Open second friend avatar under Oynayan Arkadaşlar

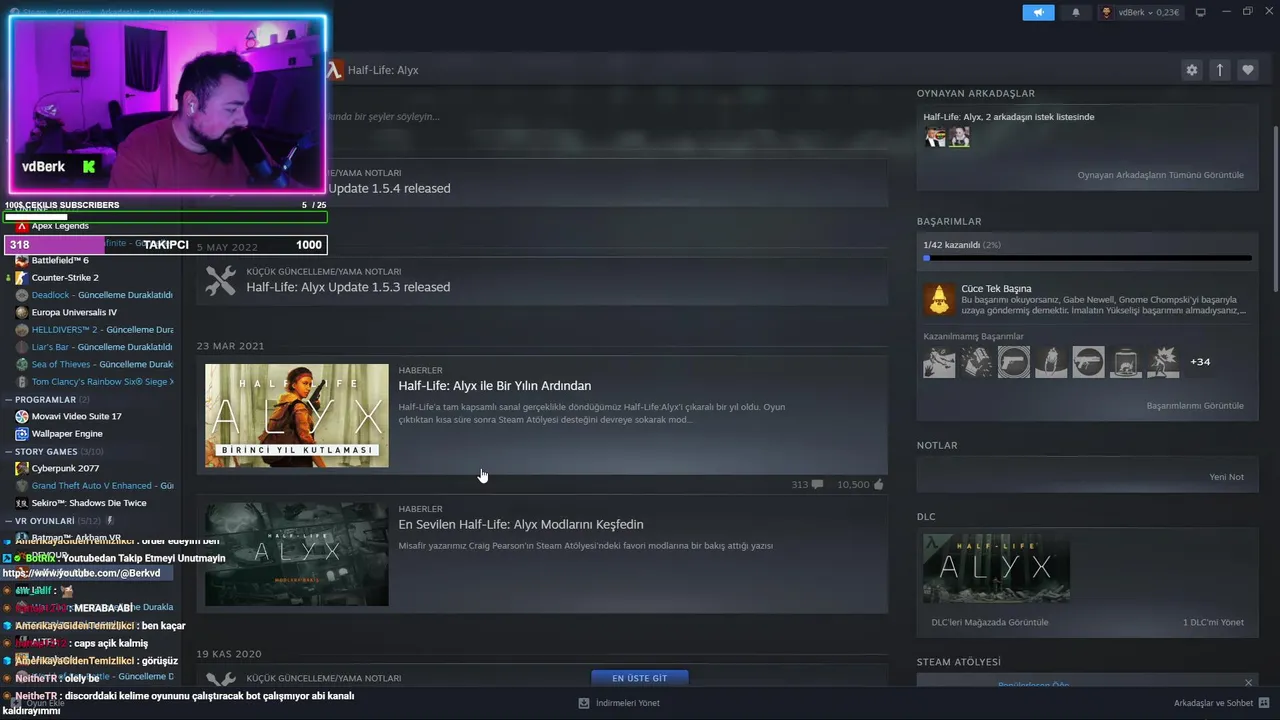pyautogui.click(x=959, y=137)
